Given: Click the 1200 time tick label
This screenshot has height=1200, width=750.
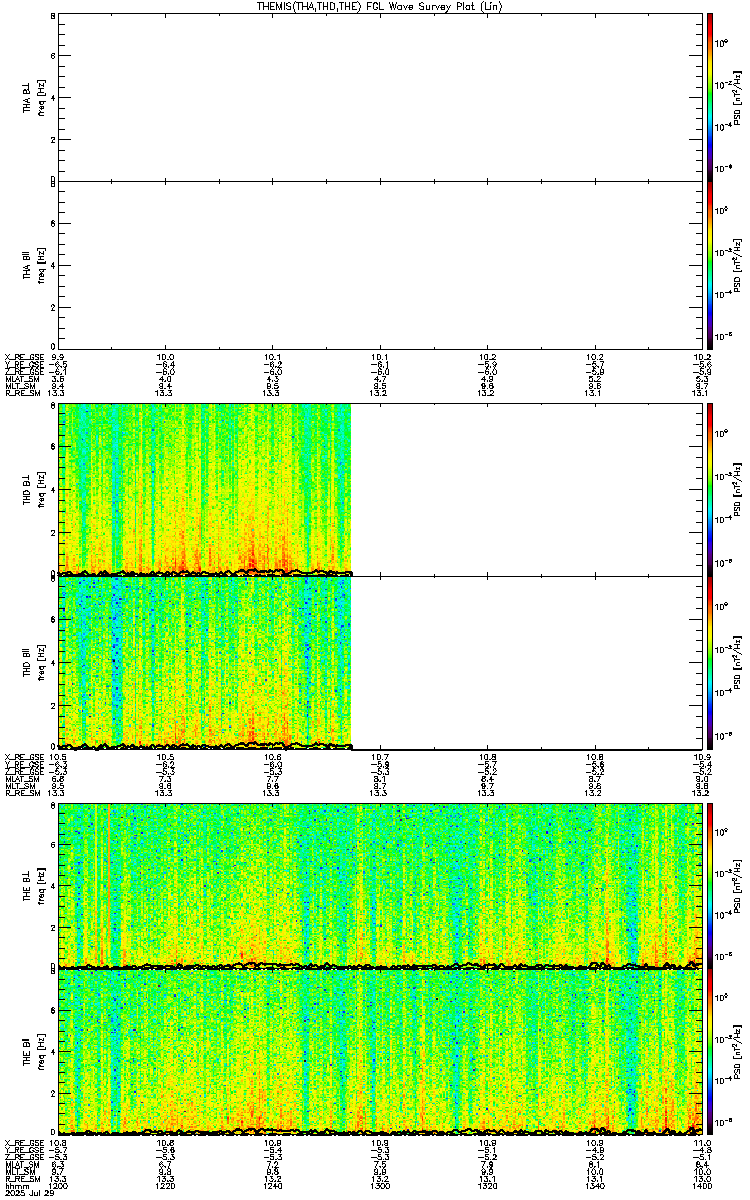Looking at the screenshot, I should [59, 1185].
